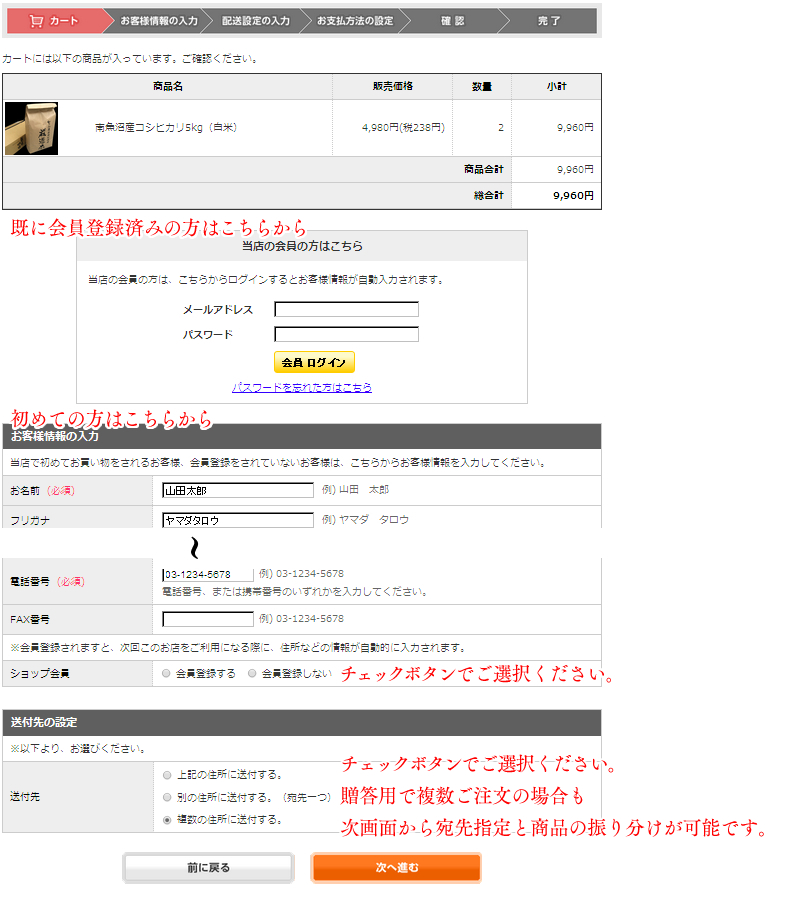Viewport: 794px width, 900px height.
Task: Open the パスワードを忘れた方はこちら link
Action: tap(302, 387)
